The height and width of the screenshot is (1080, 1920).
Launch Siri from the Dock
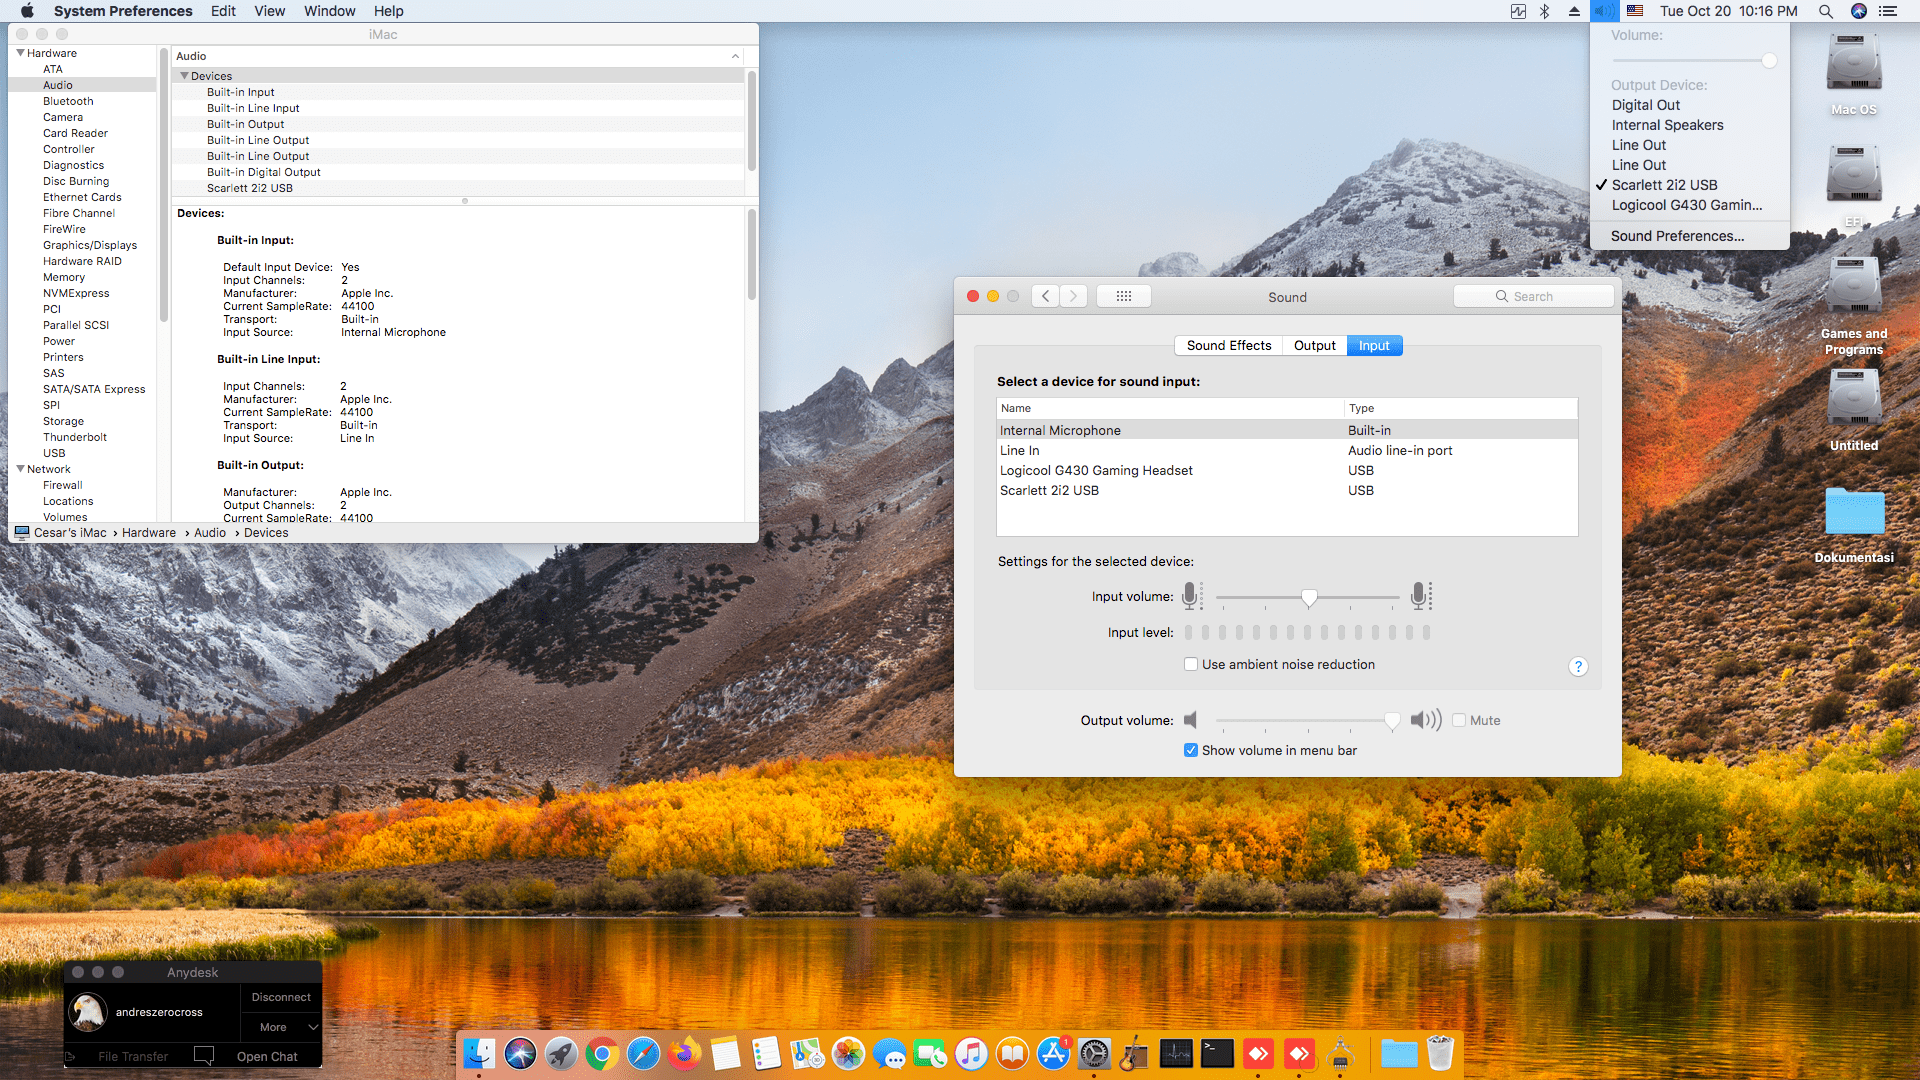coord(520,1053)
